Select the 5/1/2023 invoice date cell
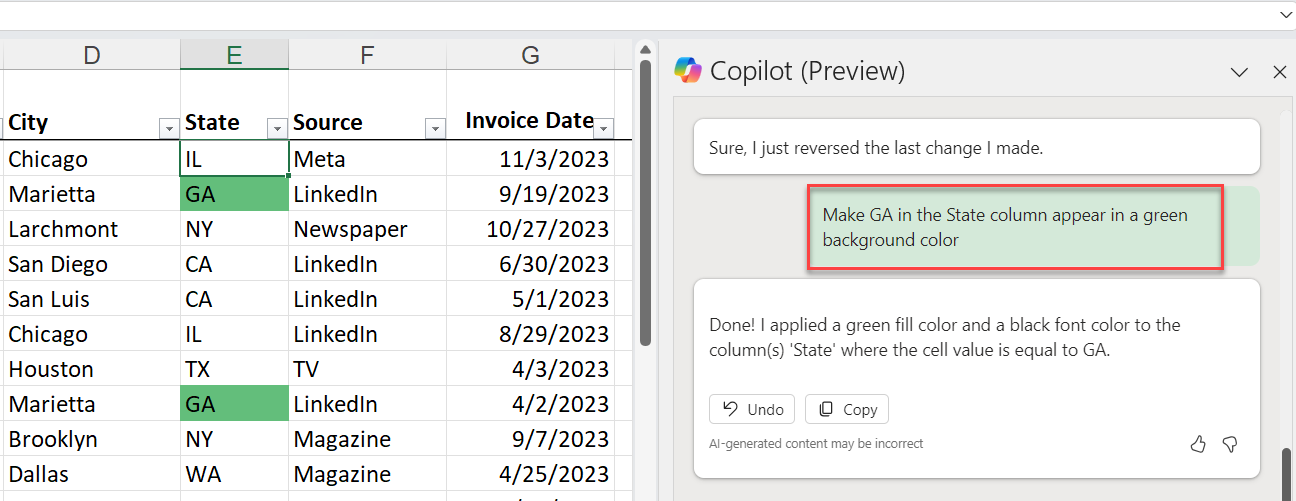The width and height of the screenshot is (1296, 501). [x=530, y=299]
